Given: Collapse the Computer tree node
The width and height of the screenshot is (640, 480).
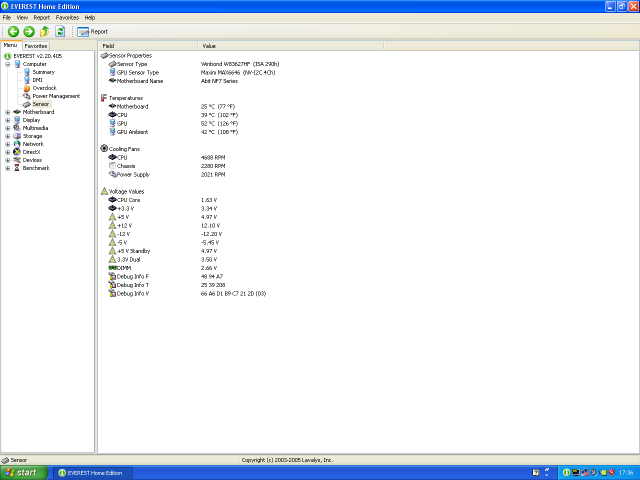Looking at the screenshot, I should coord(7,64).
